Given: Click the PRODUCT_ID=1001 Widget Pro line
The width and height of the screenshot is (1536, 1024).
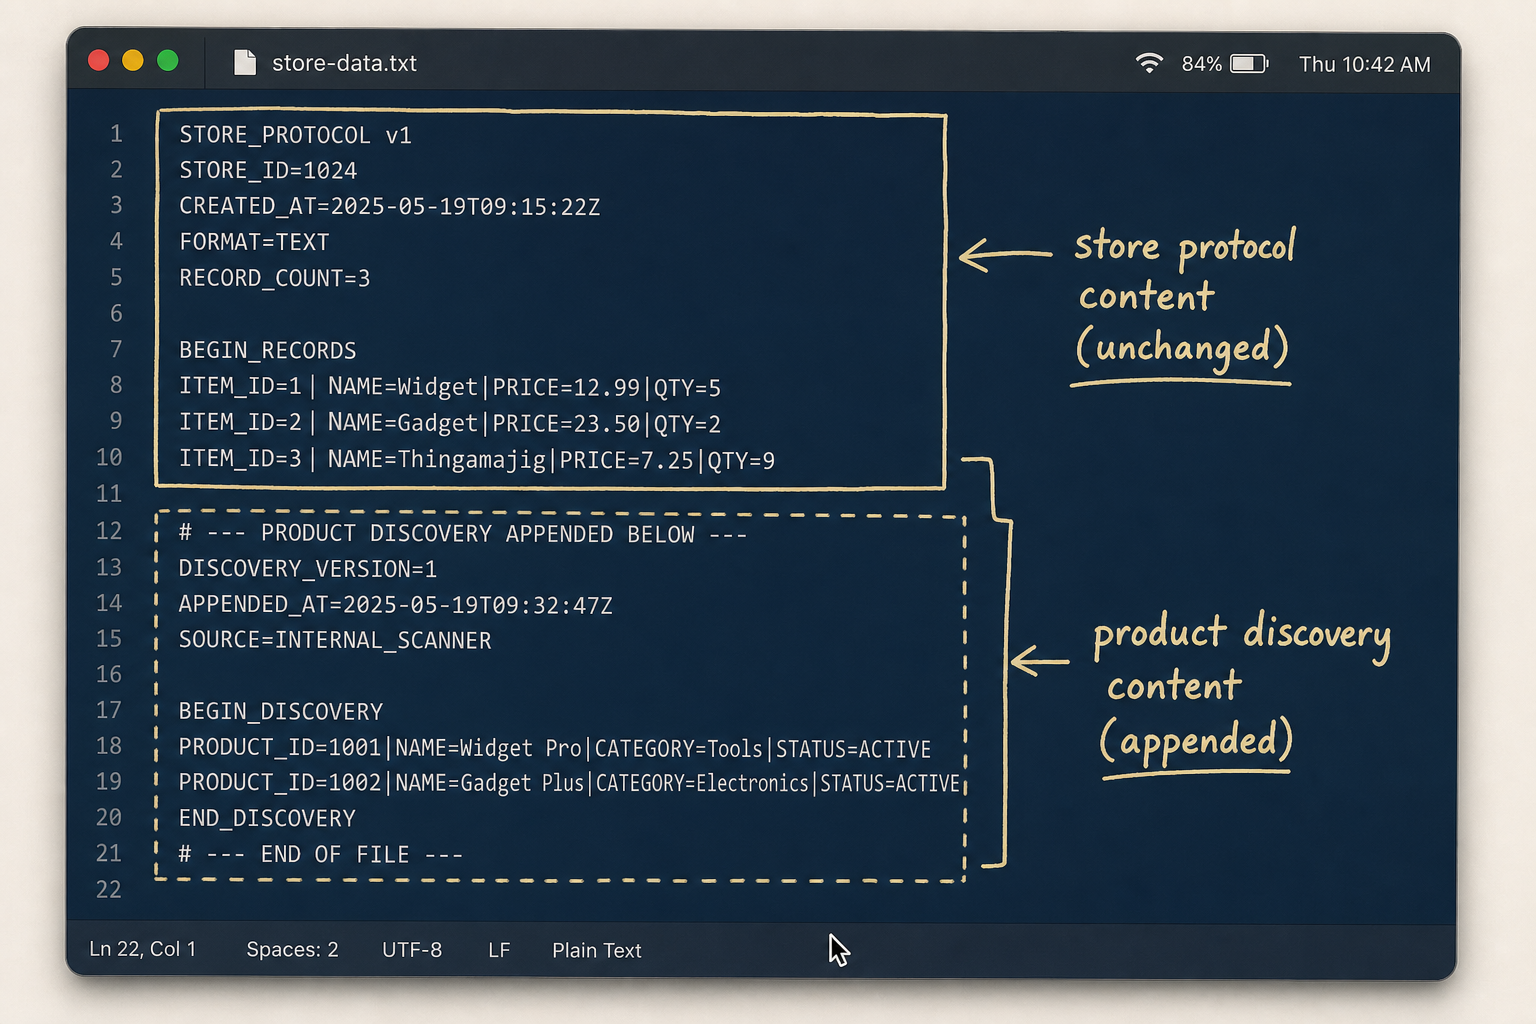Looking at the screenshot, I should pos(555,748).
